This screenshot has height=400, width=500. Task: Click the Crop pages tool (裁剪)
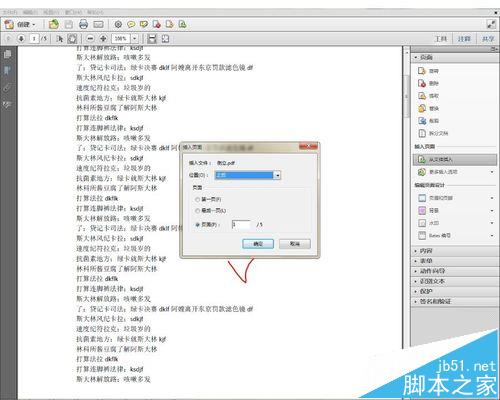(429, 121)
